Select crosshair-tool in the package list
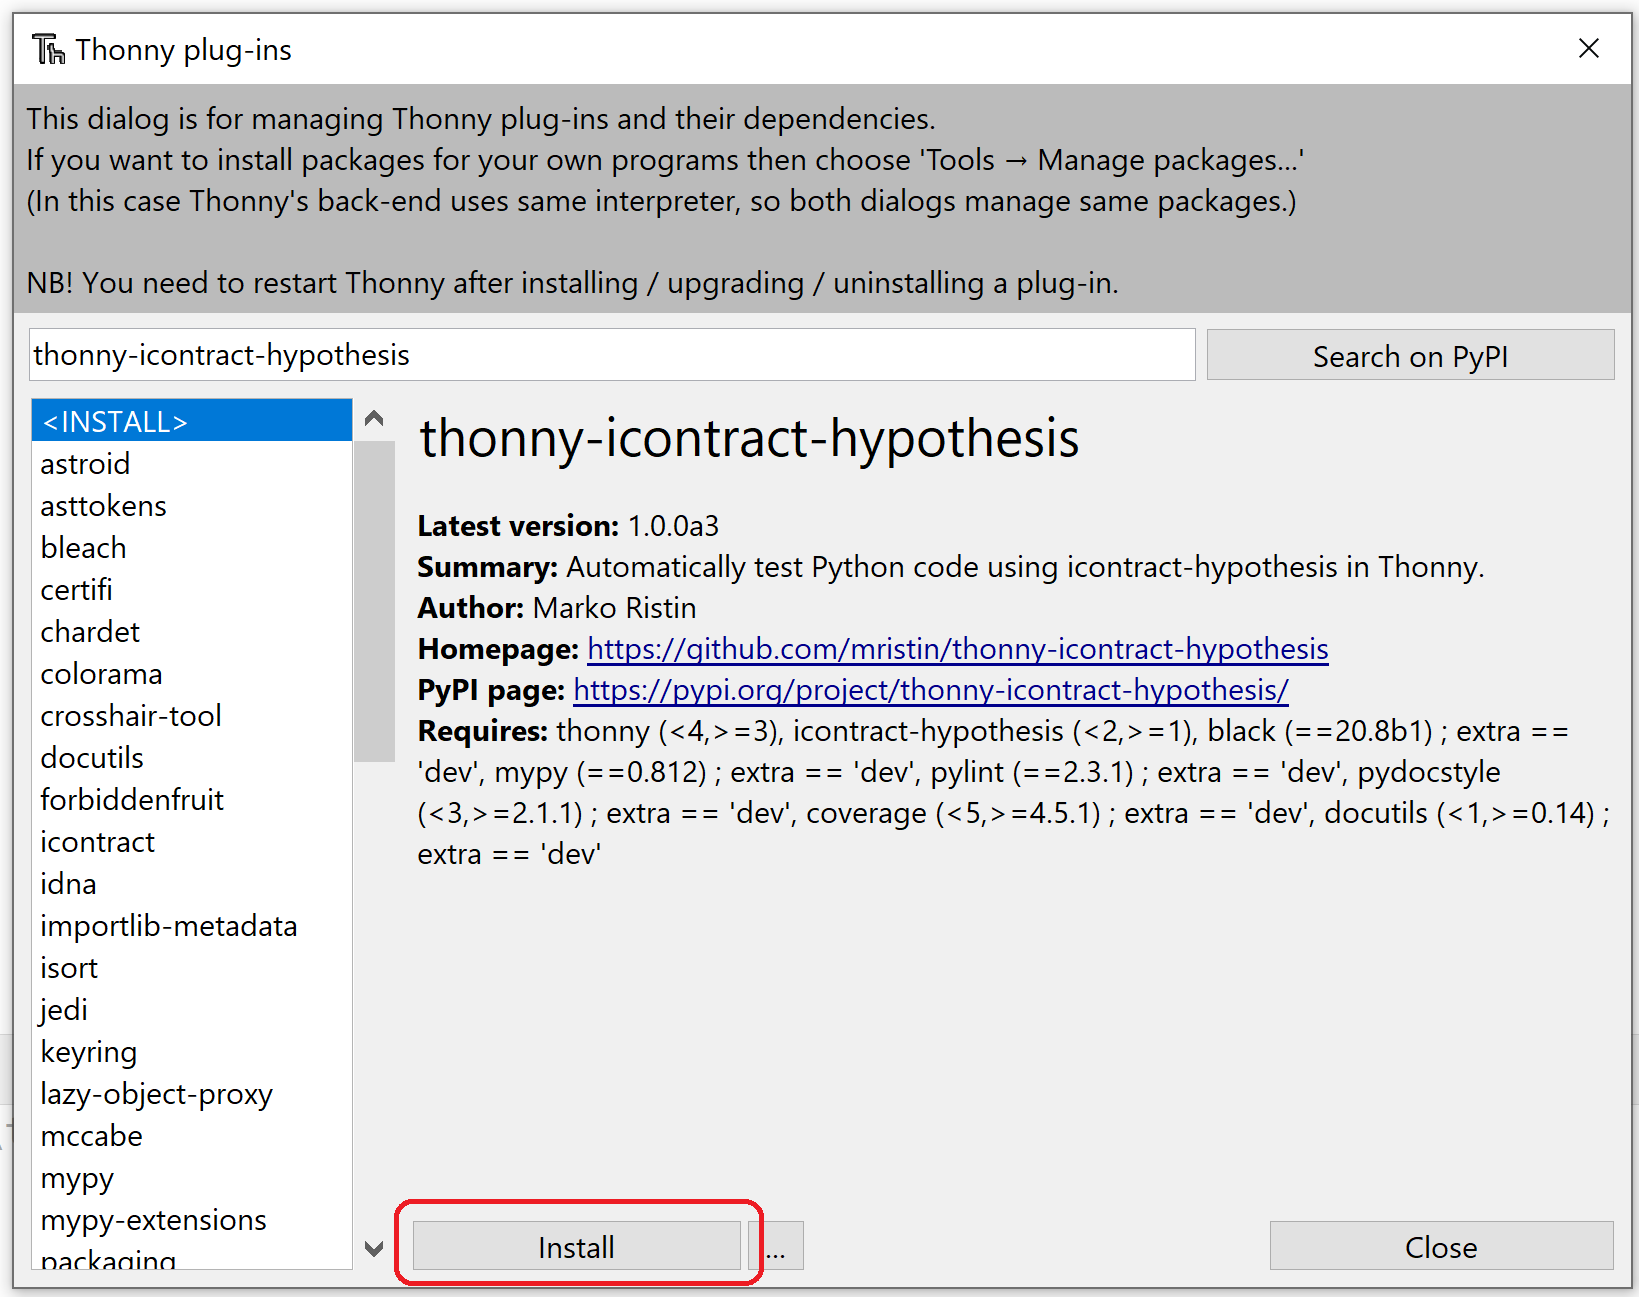This screenshot has width=1639, height=1297. (192, 715)
